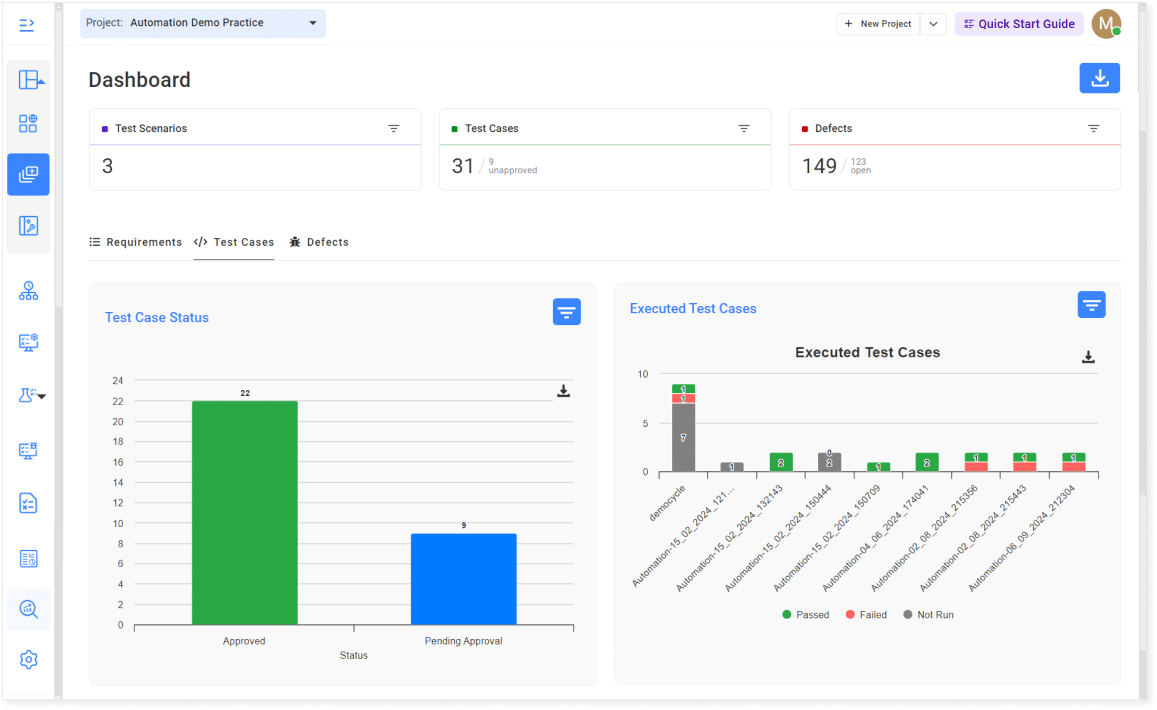This screenshot has height=710, width=1157.
Task: Open the Project selection dropdown
Action: click(x=203, y=23)
